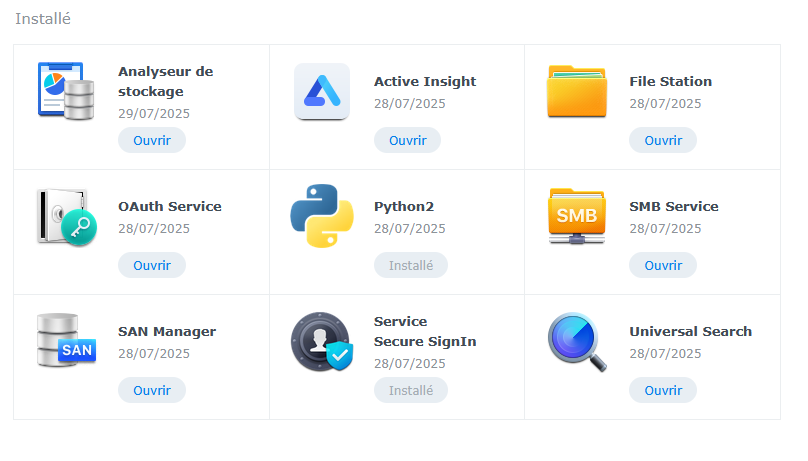Image resolution: width=808 pixels, height=461 pixels.
Task: Click the Analyseur de stockage icon
Action: 66,92
